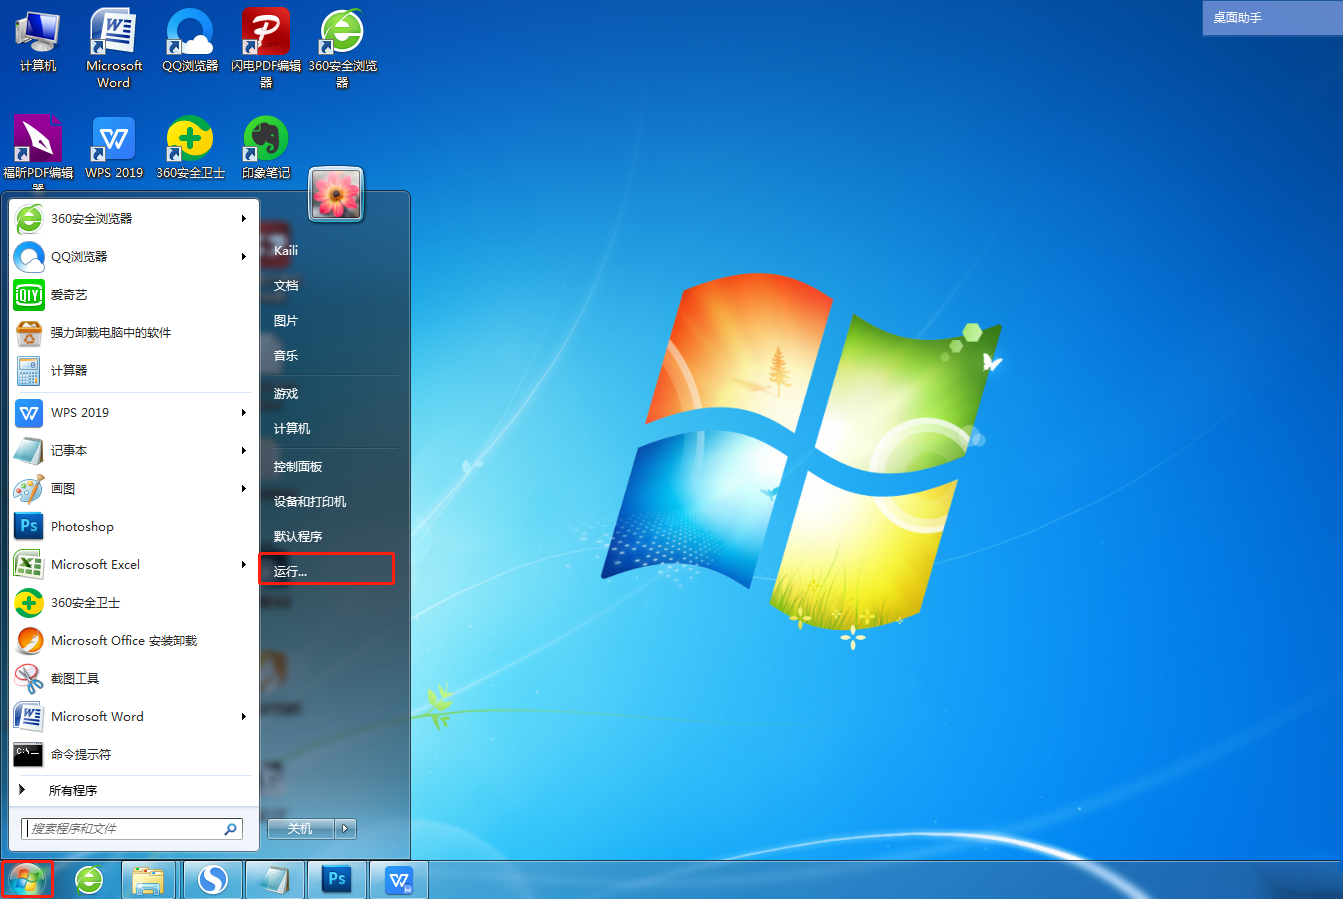The width and height of the screenshot is (1343, 899).
Task: Open 截图工具 from the Start menu
Action: click(x=134, y=678)
